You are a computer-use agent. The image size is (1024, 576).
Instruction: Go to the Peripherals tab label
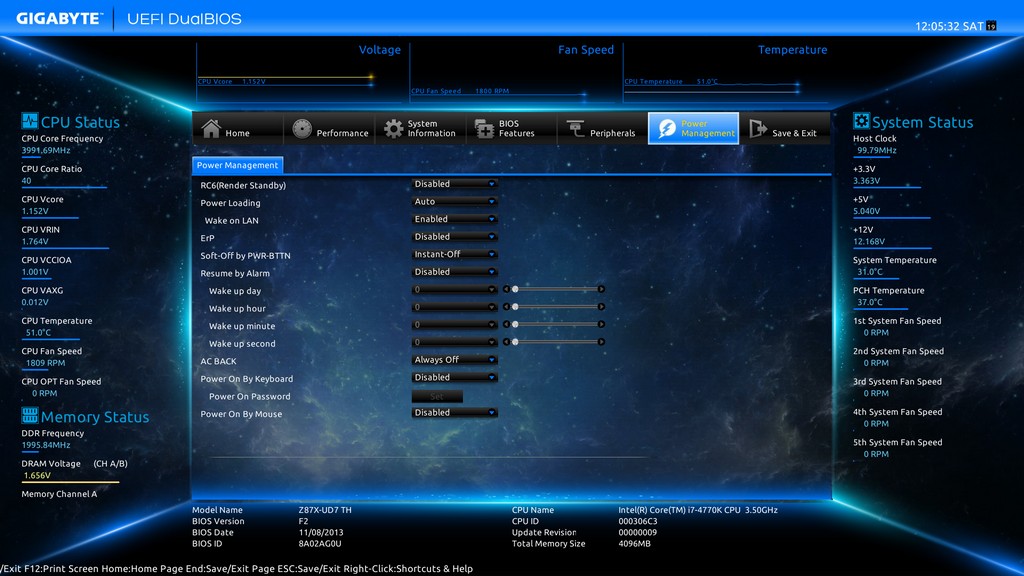(x=612, y=133)
